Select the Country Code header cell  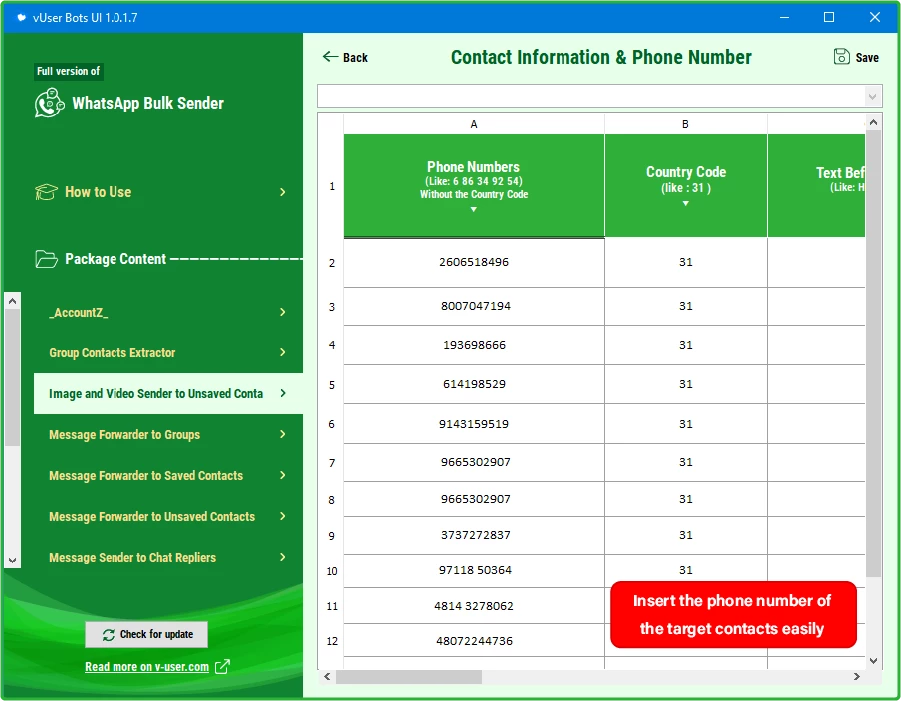click(x=686, y=186)
